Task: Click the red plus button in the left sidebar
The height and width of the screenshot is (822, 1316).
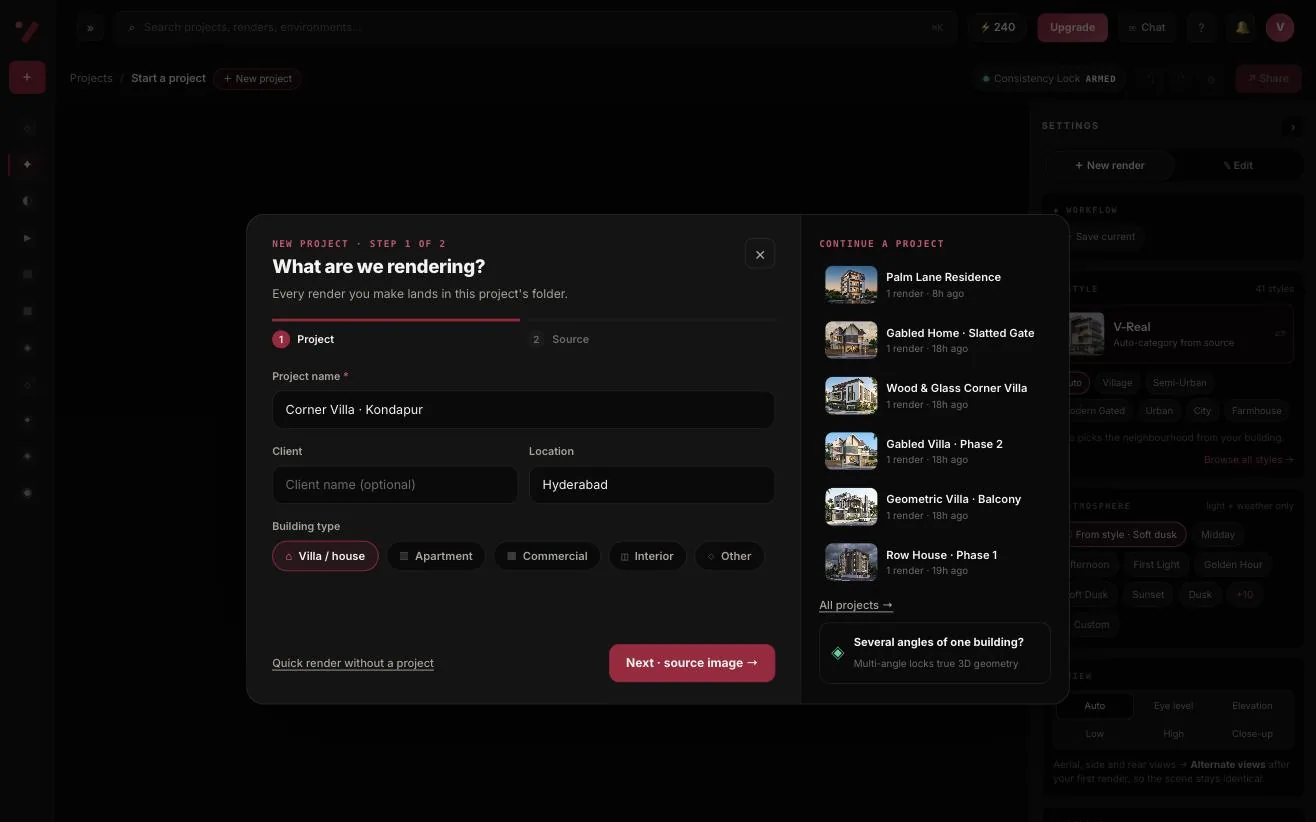Action: pos(27,78)
